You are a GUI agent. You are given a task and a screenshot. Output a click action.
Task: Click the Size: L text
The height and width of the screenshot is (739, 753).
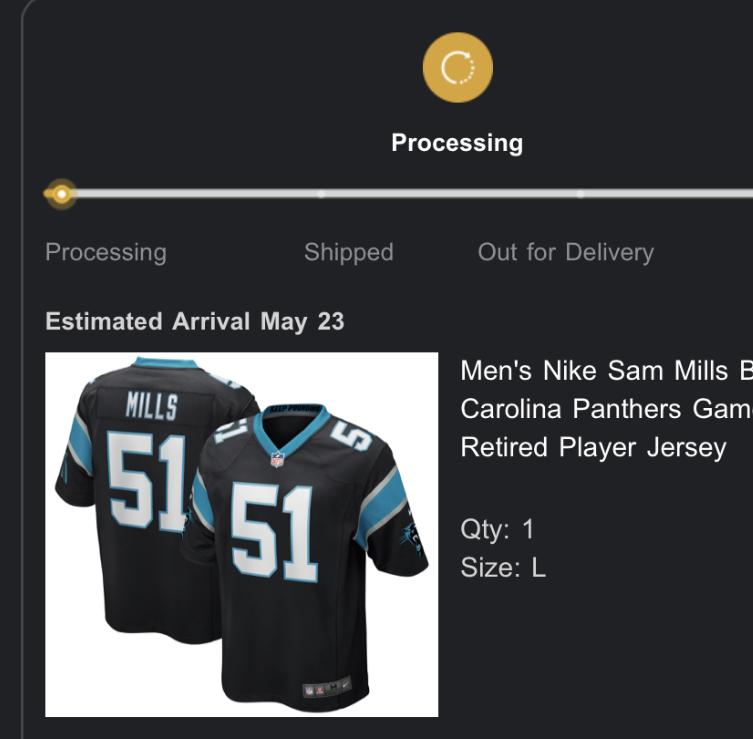503,569
